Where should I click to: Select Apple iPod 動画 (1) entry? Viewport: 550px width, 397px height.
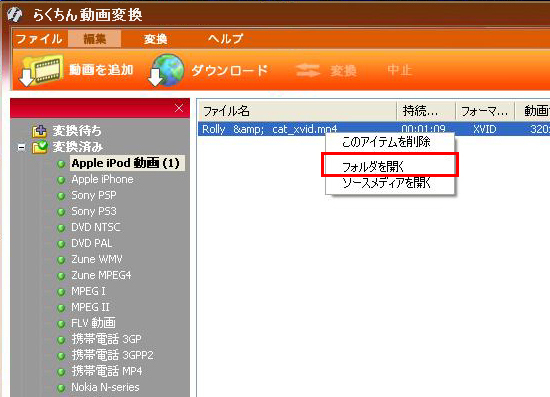tap(126, 163)
